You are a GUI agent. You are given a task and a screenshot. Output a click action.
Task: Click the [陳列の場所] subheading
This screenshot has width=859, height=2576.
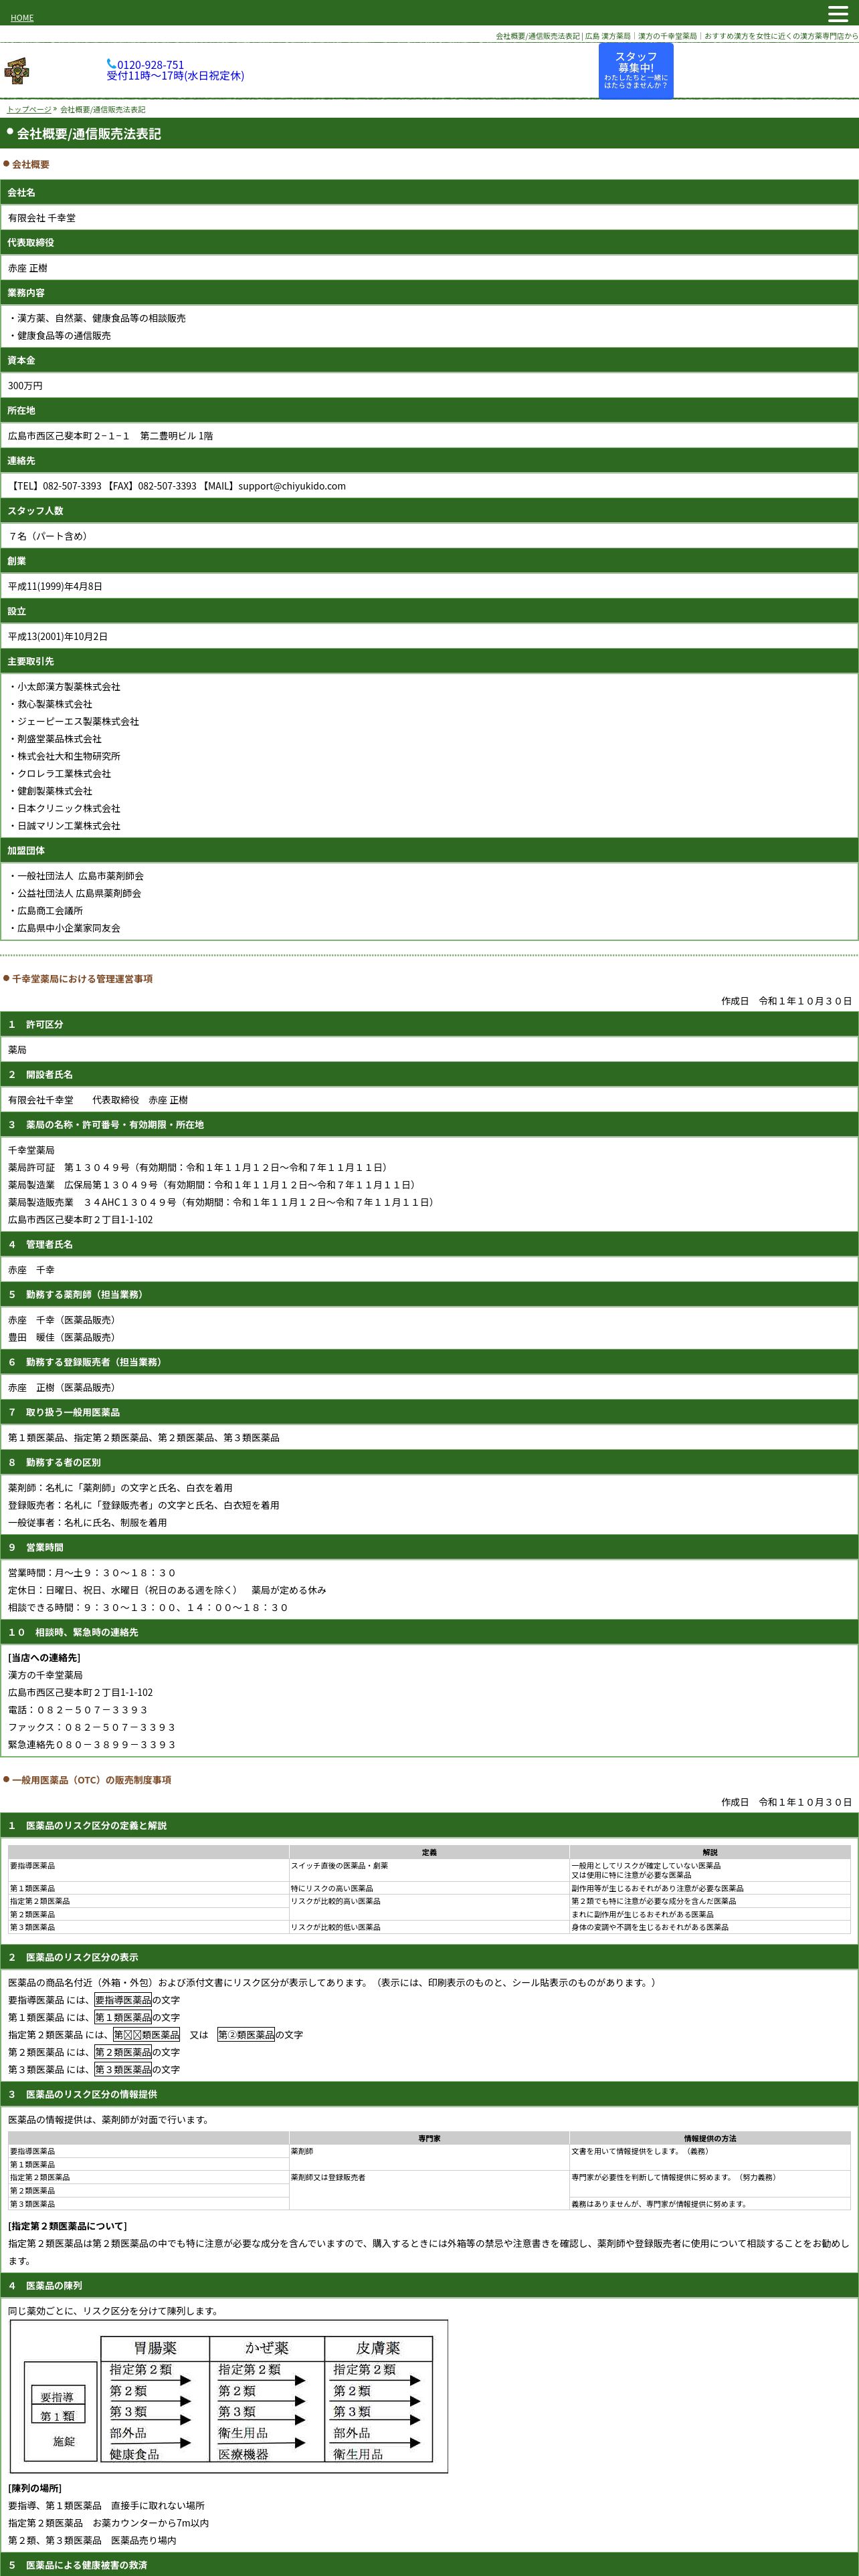35,2488
